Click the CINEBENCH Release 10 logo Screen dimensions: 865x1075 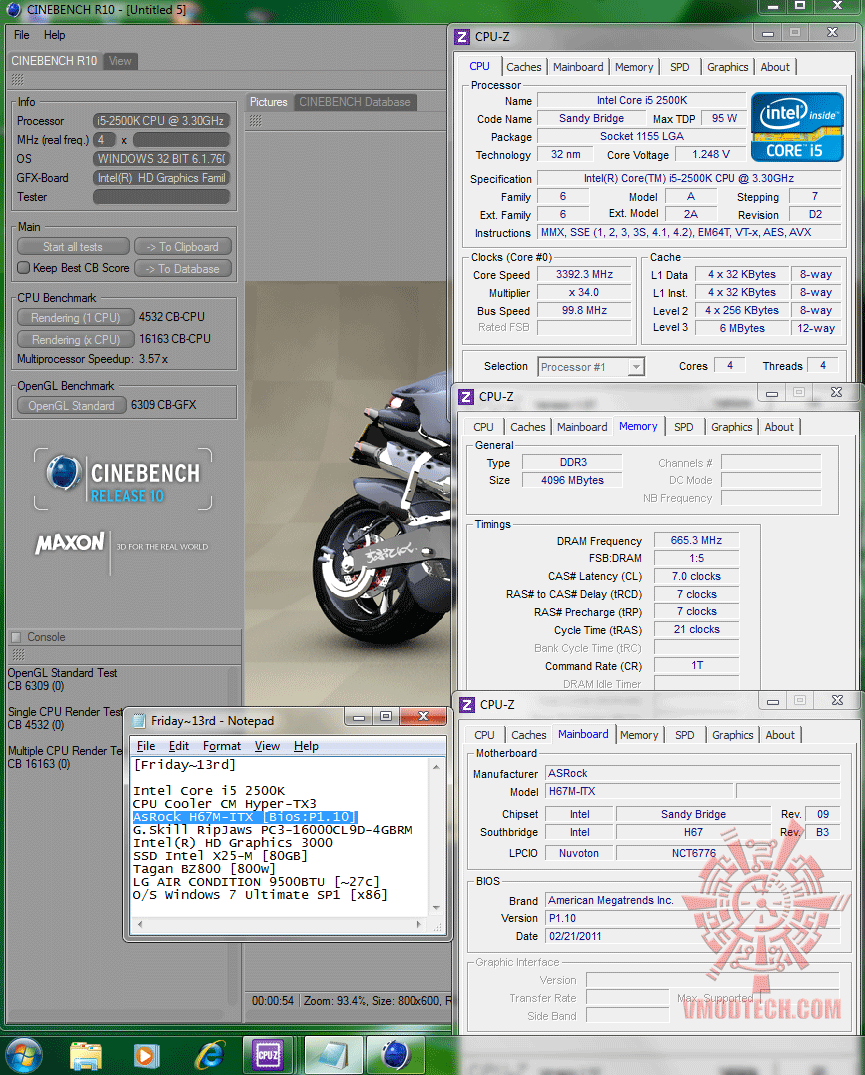(123, 479)
